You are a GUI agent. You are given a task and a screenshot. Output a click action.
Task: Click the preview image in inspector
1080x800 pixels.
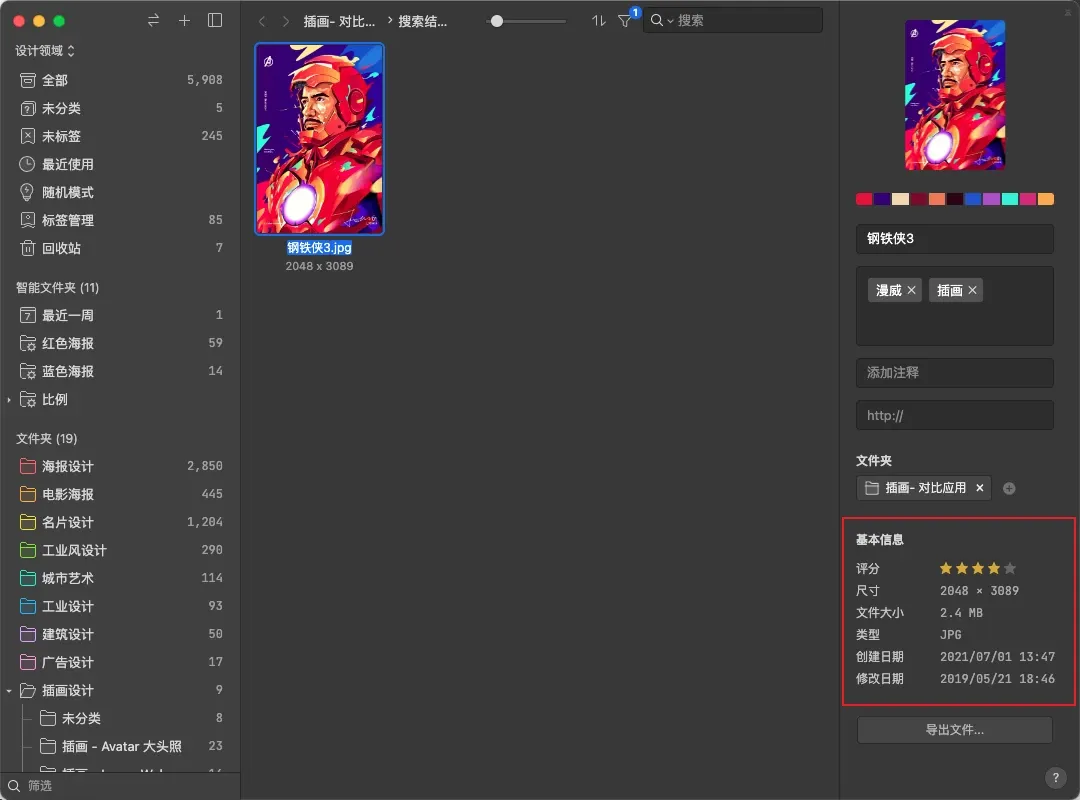pos(955,94)
